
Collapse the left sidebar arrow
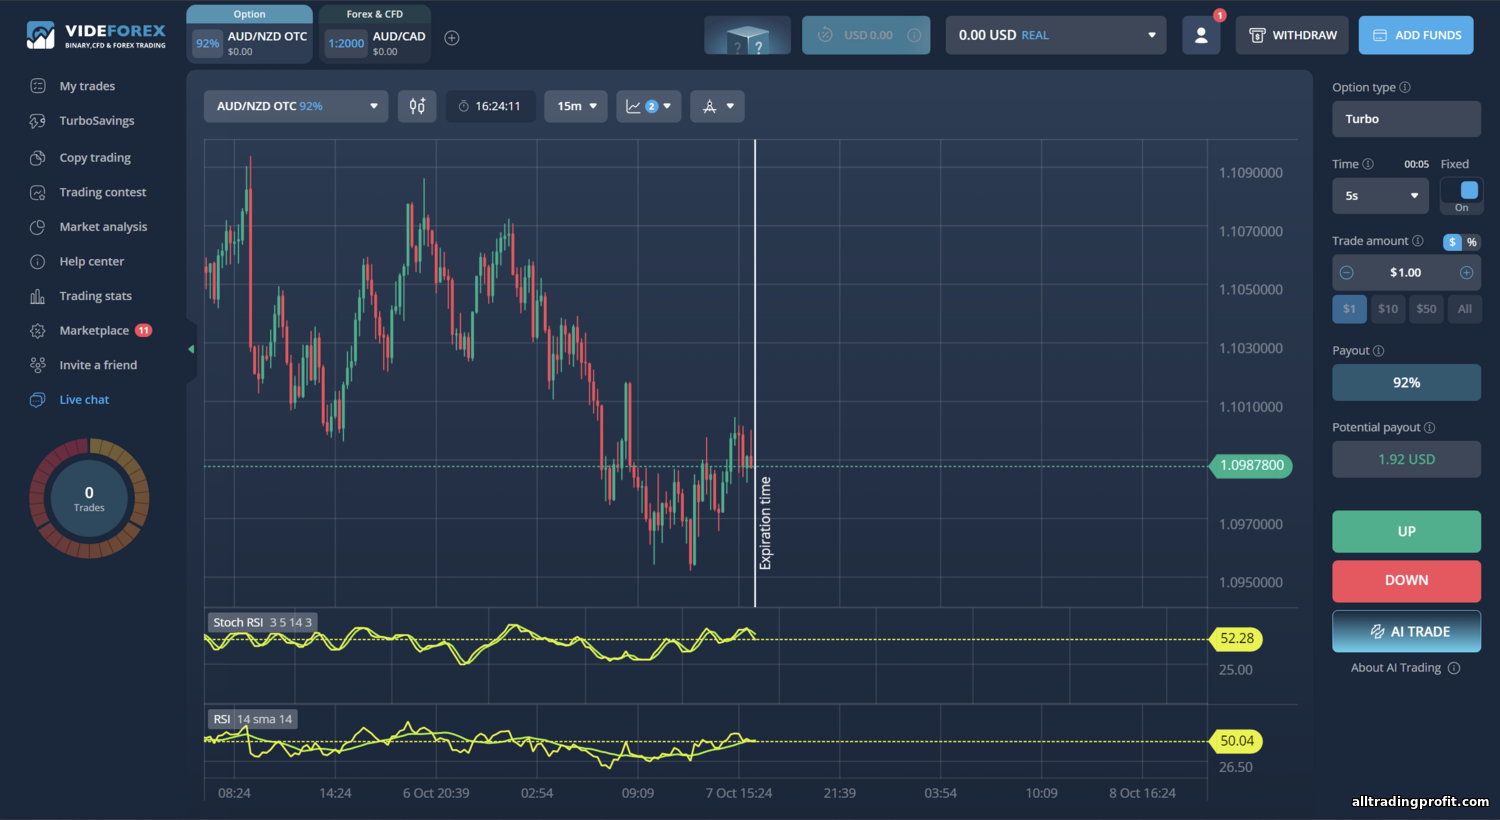click(191, 349)
